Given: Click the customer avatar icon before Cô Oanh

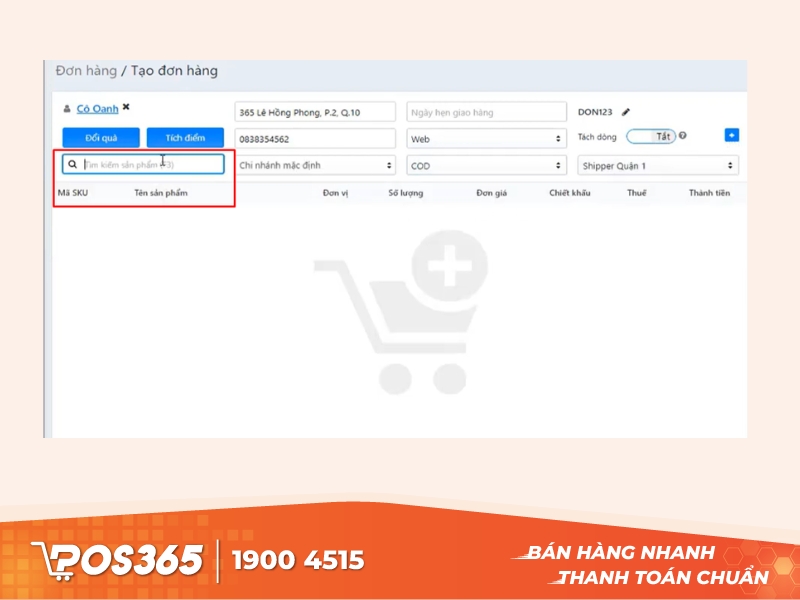Looking at the screenshot, I should point(67,109).
